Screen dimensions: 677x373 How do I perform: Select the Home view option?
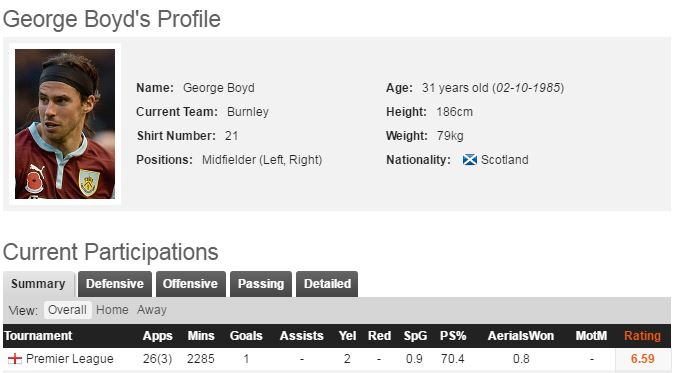coord(112,310)
